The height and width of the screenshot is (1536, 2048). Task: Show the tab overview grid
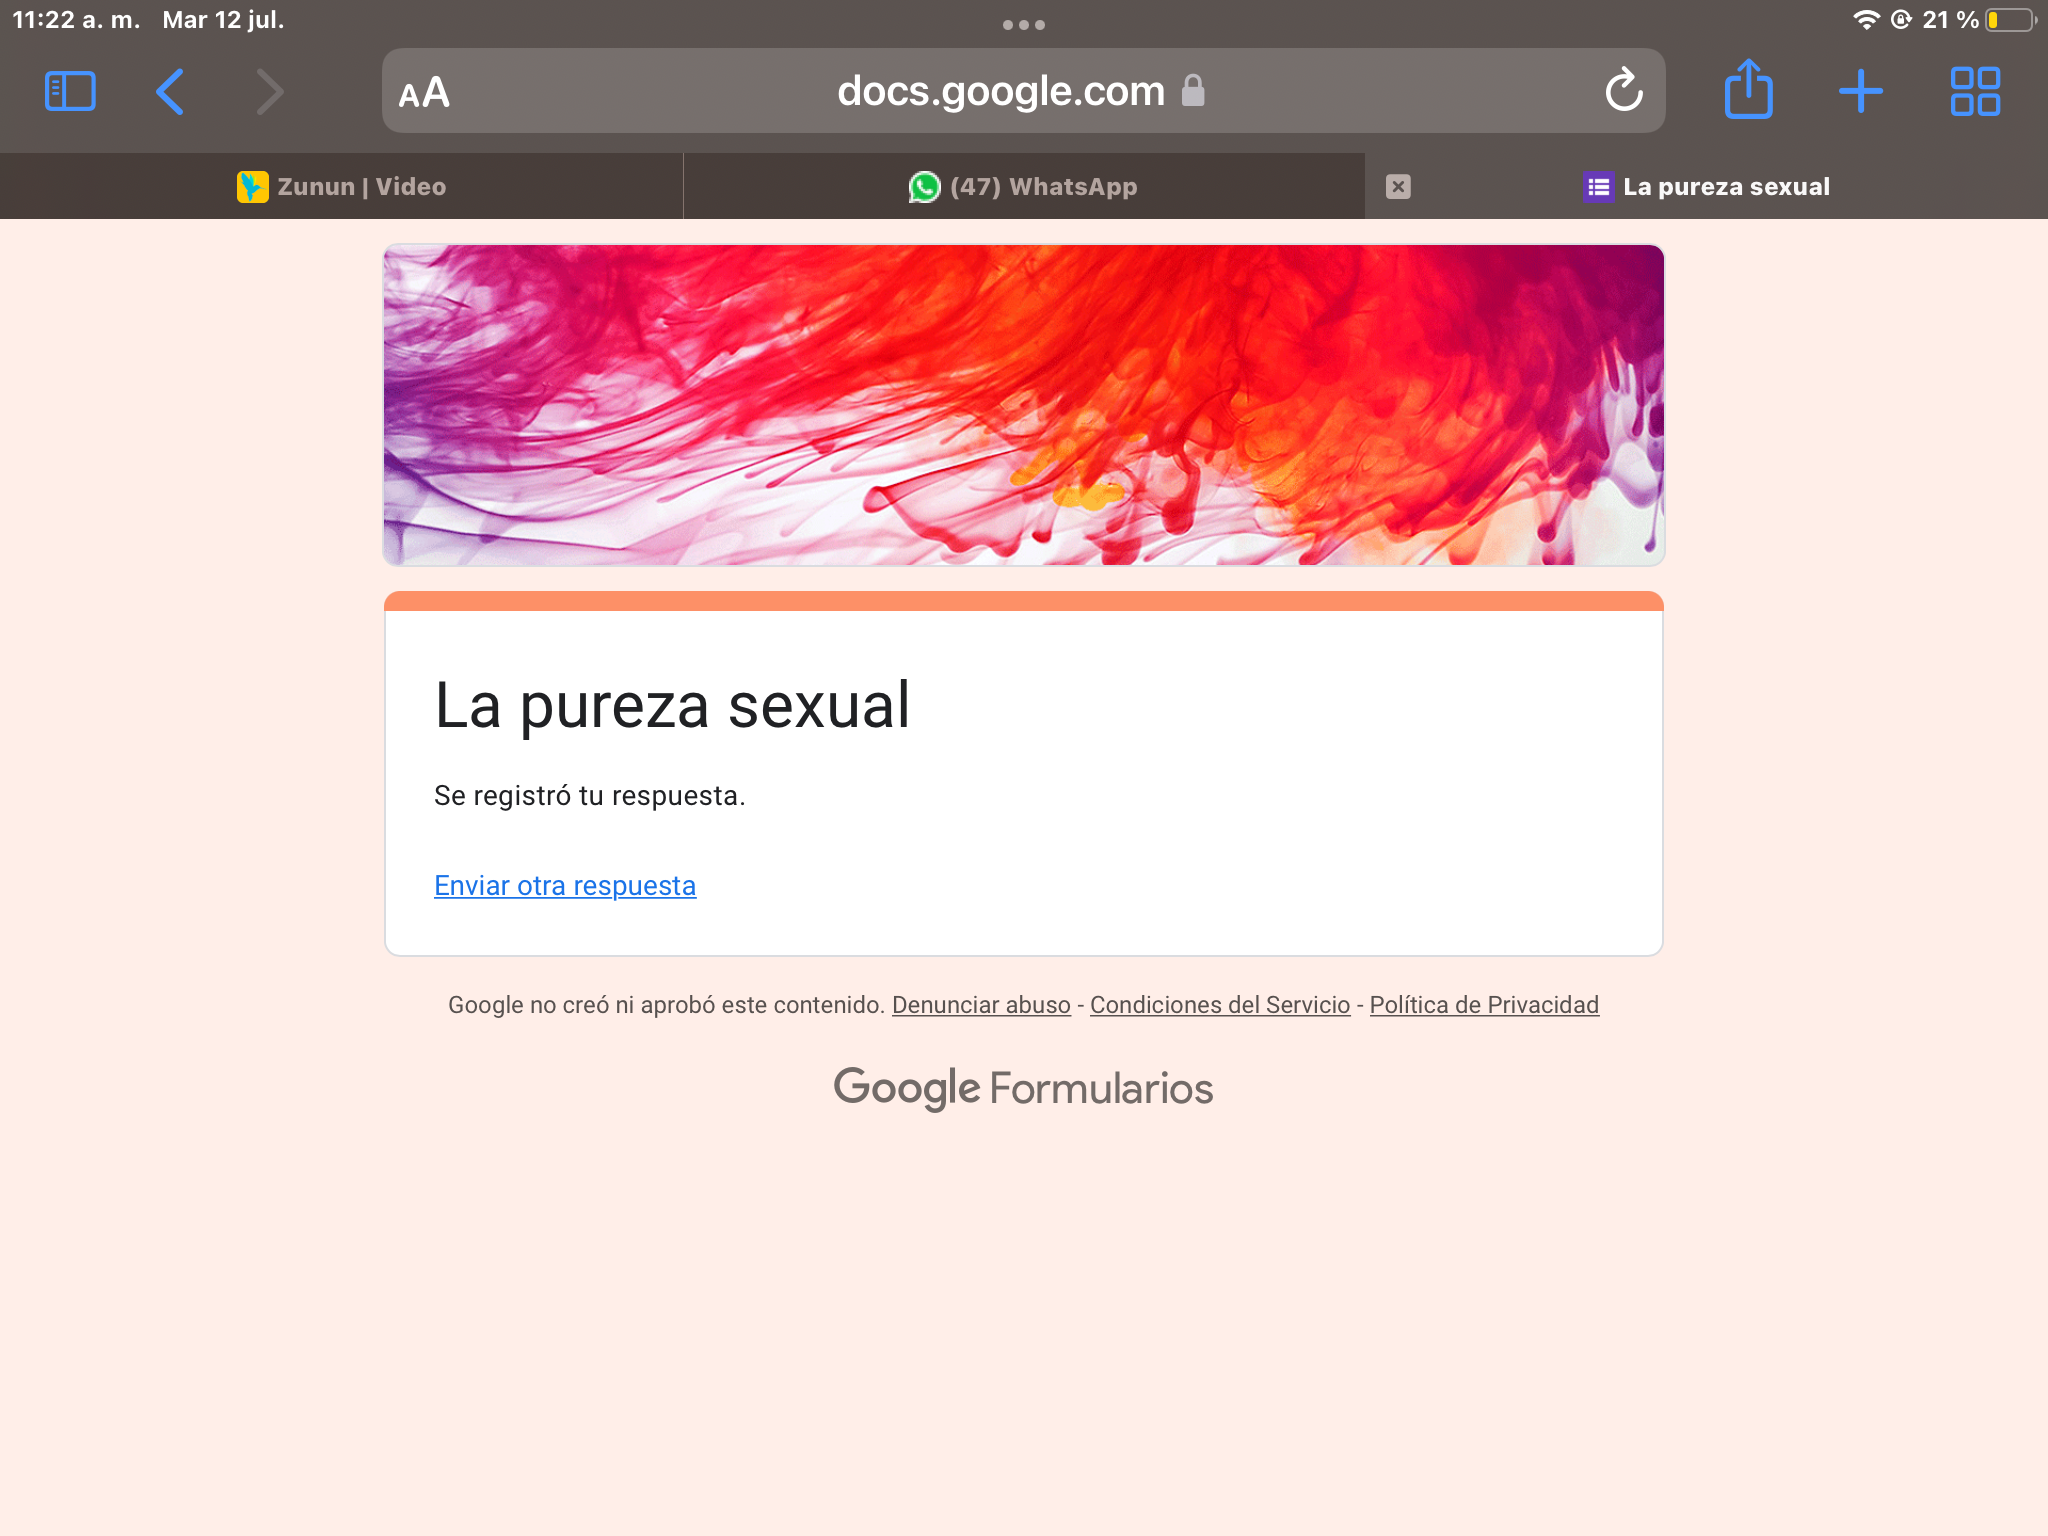[1975, 91]
